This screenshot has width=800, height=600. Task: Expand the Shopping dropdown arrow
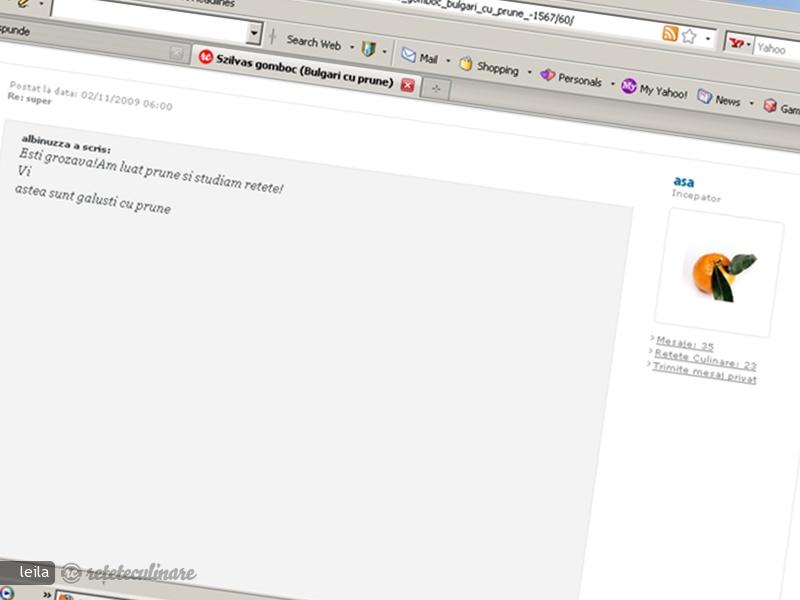coord(529,72)
